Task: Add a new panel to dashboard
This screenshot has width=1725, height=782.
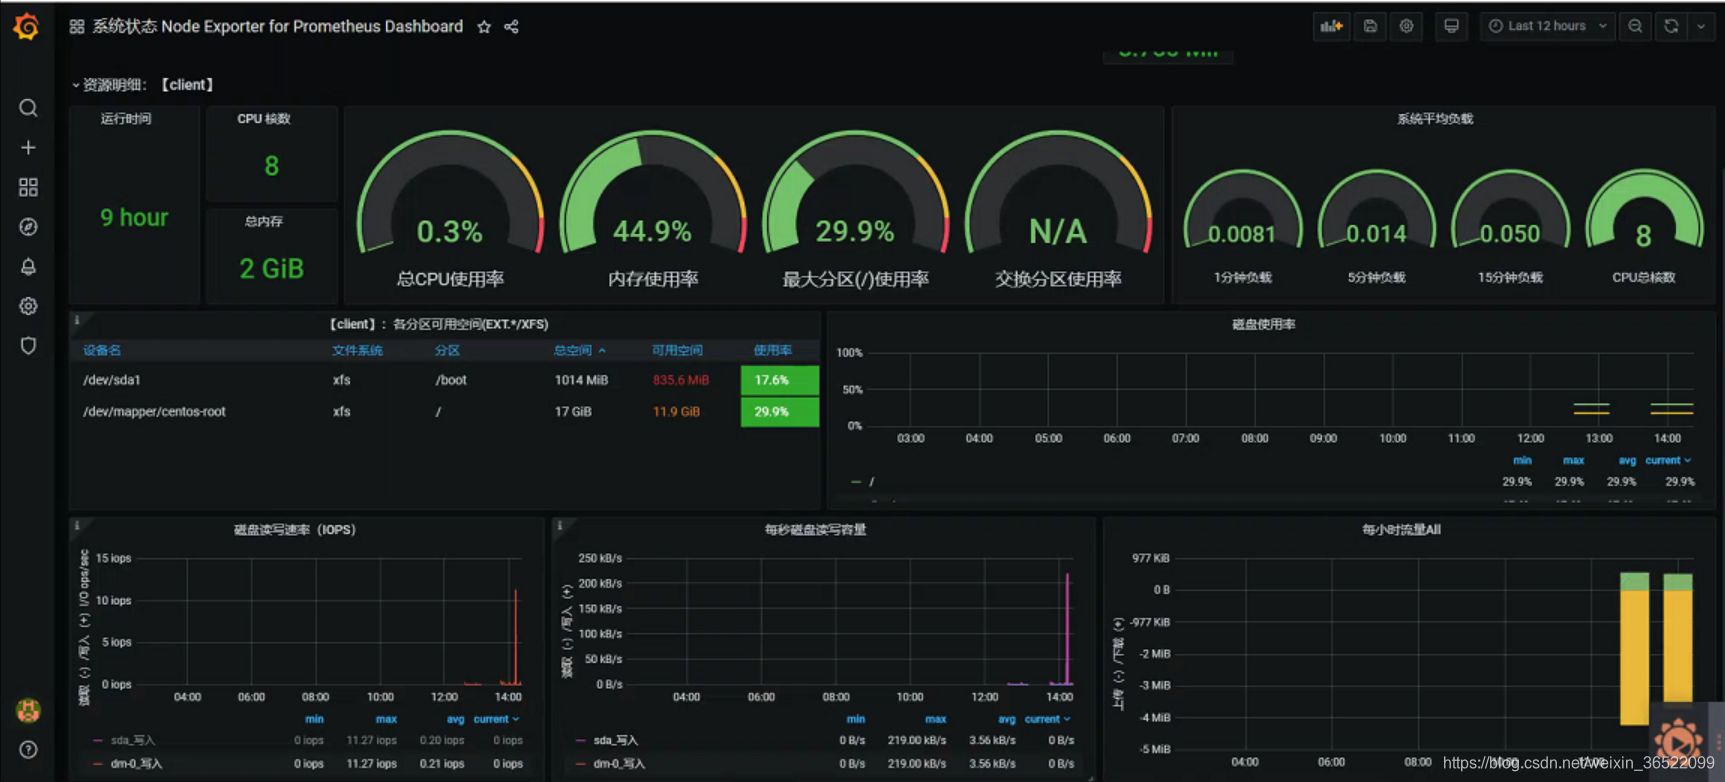Action: point(1331,26)
